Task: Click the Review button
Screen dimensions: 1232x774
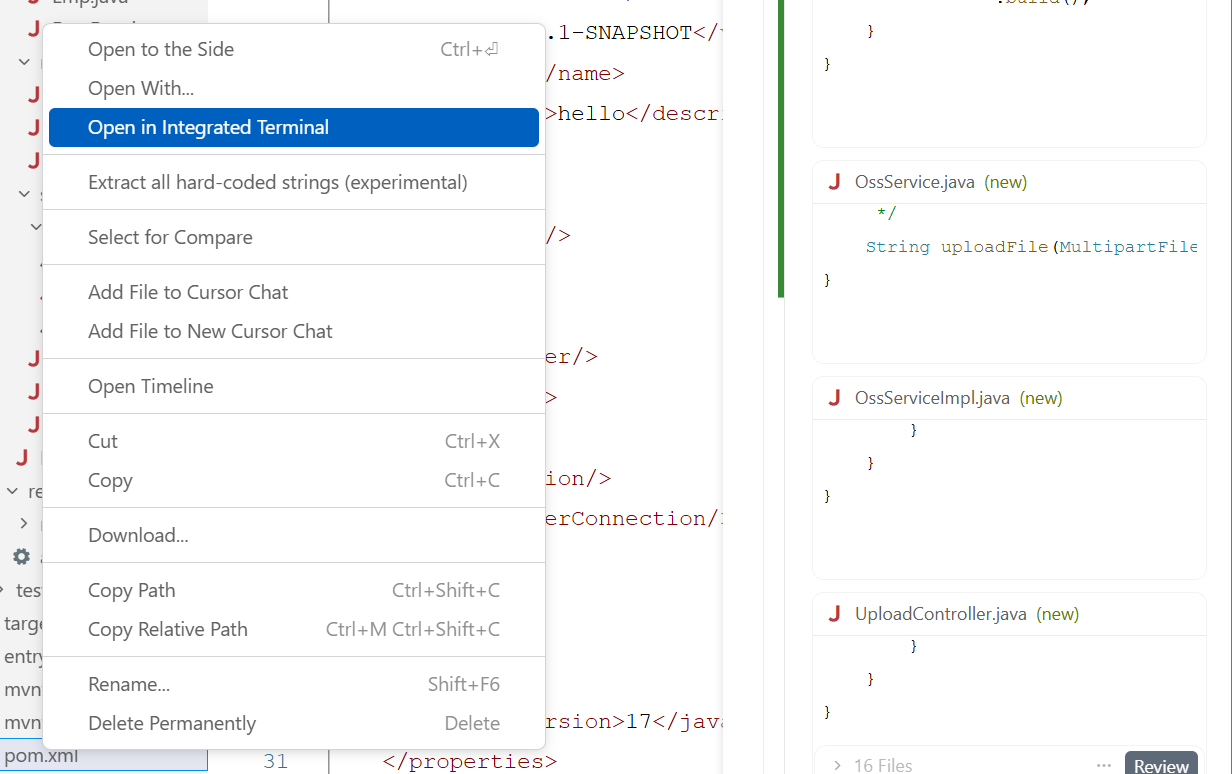Action: click(x=1161, y=765)
